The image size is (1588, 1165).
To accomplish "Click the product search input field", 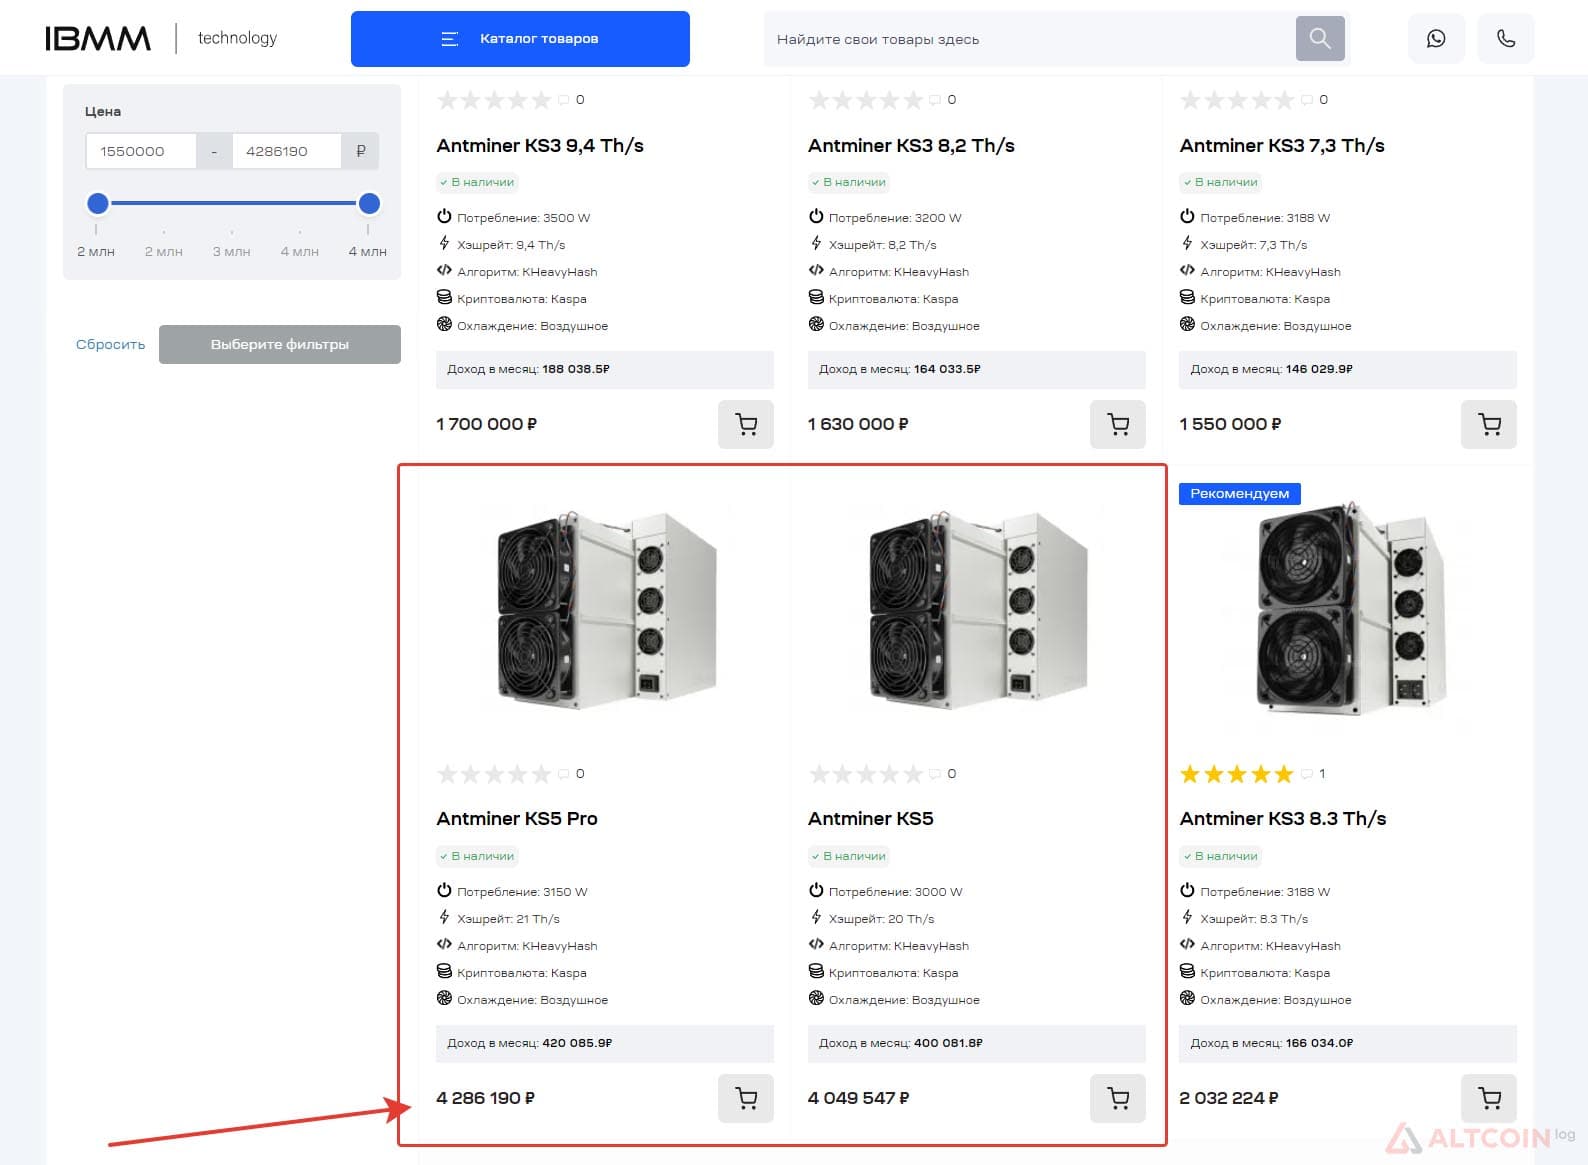I will 1030,39.
